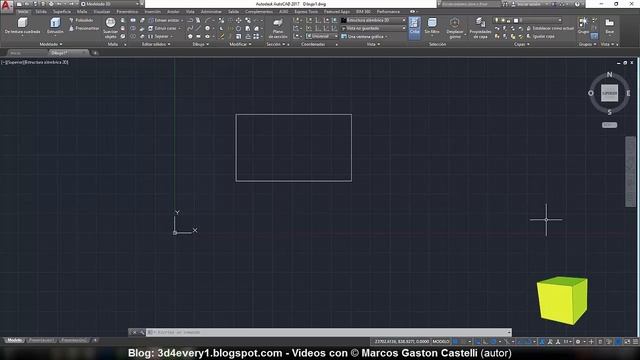Screen dimensions: 640x360
Task: Open the workspace dropdown Modelado 3D
Action: (109, 4)
